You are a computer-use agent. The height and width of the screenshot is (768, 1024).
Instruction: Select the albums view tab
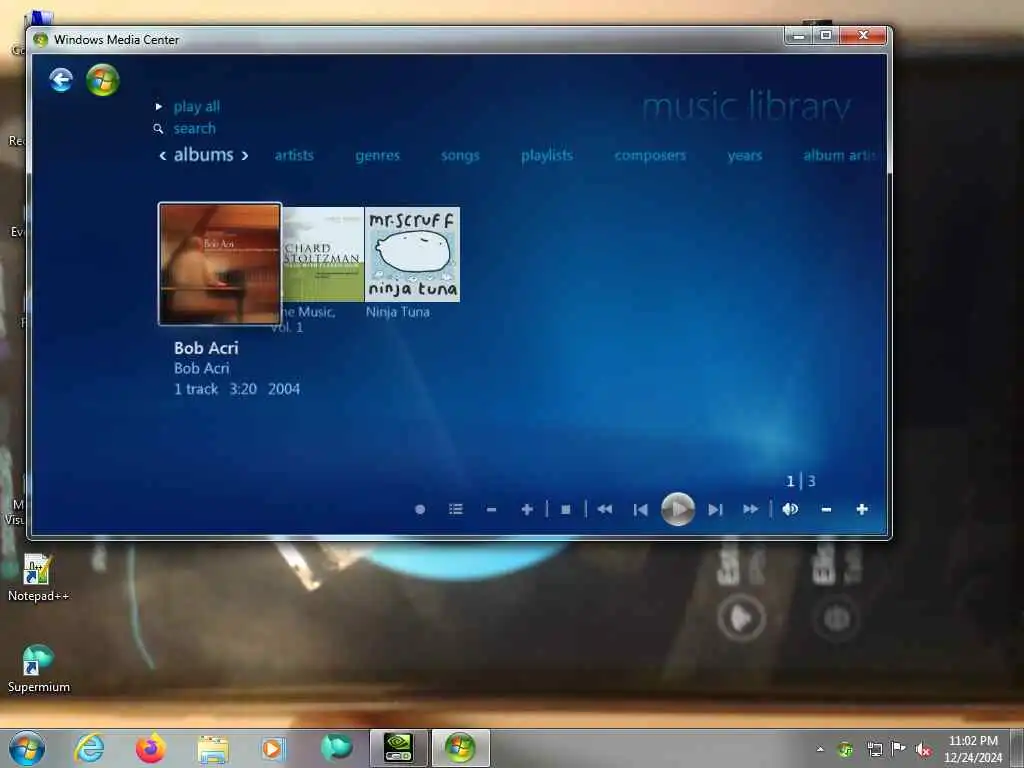[x=204, y=155]
